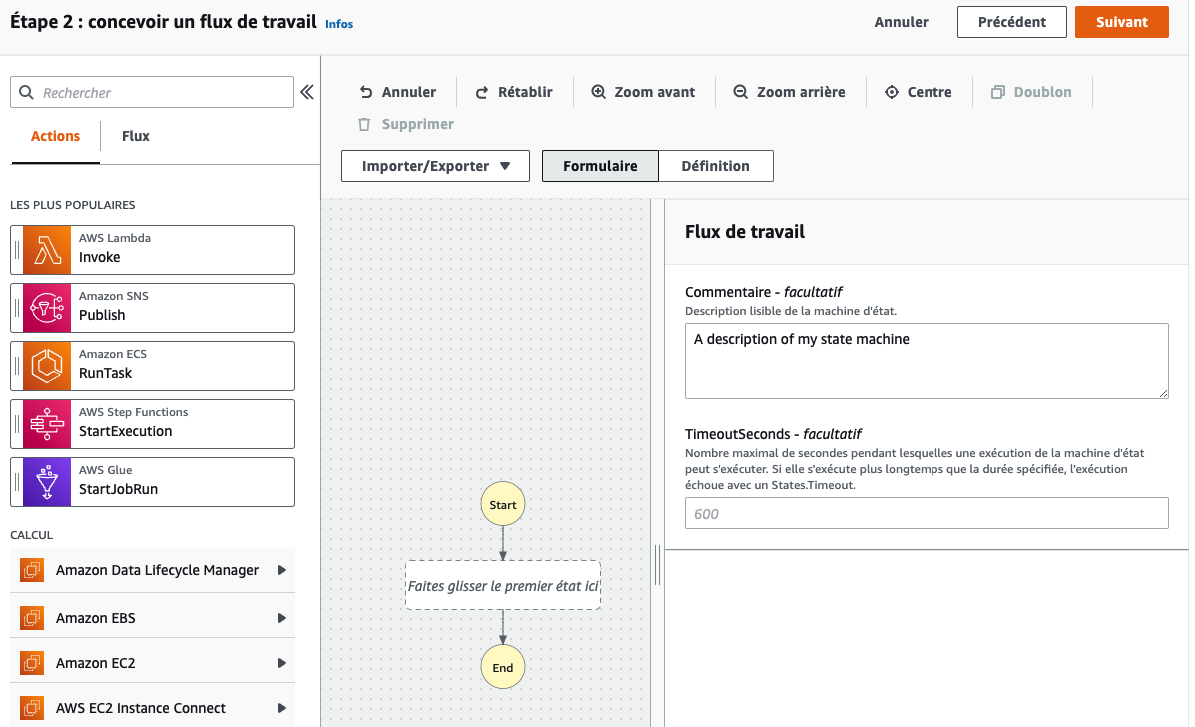This screenshot has width=1195, height=727.
Task: Click the duplicate icon
Action: point(998,91)
